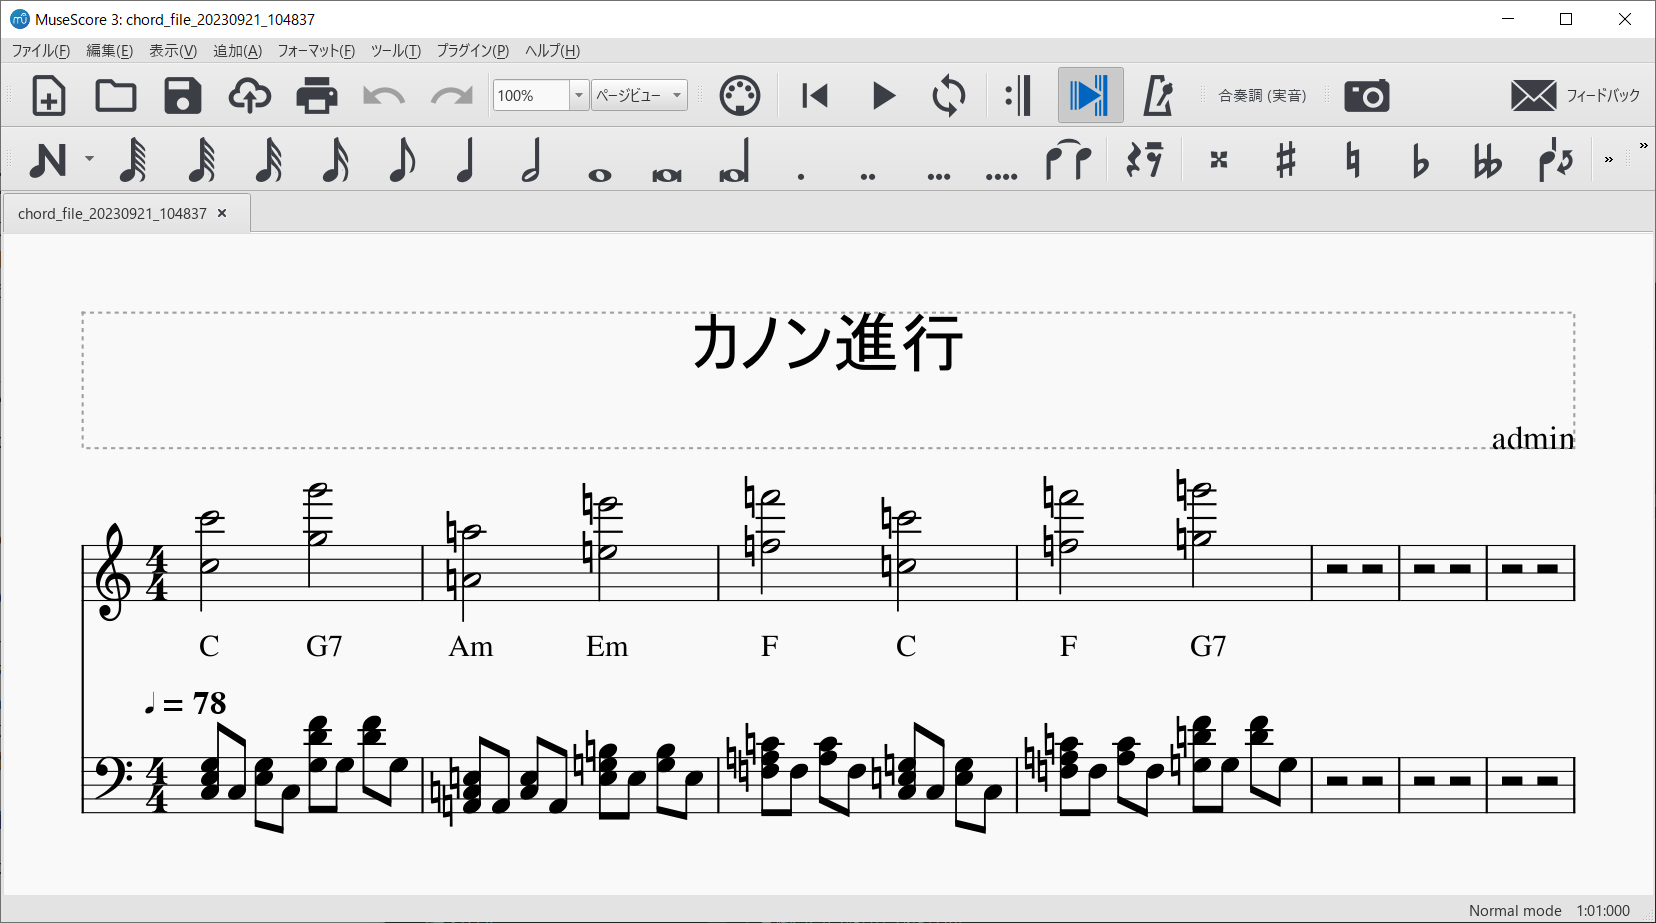Print the score with the printer icon
This screenshot has height=923, width=1656.
pyautogui.click(x=317, y=96)
